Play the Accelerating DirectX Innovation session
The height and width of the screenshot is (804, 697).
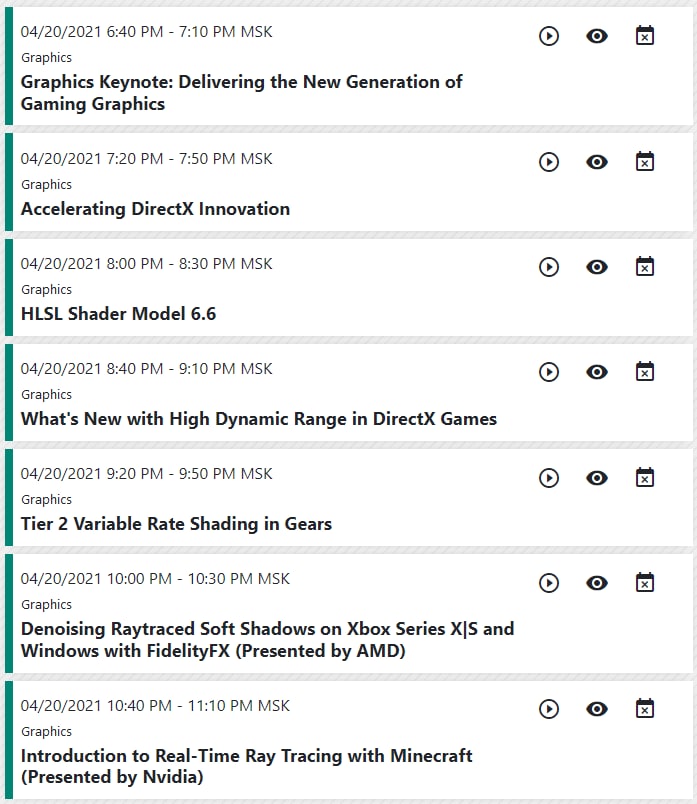[x=549, y=161]
